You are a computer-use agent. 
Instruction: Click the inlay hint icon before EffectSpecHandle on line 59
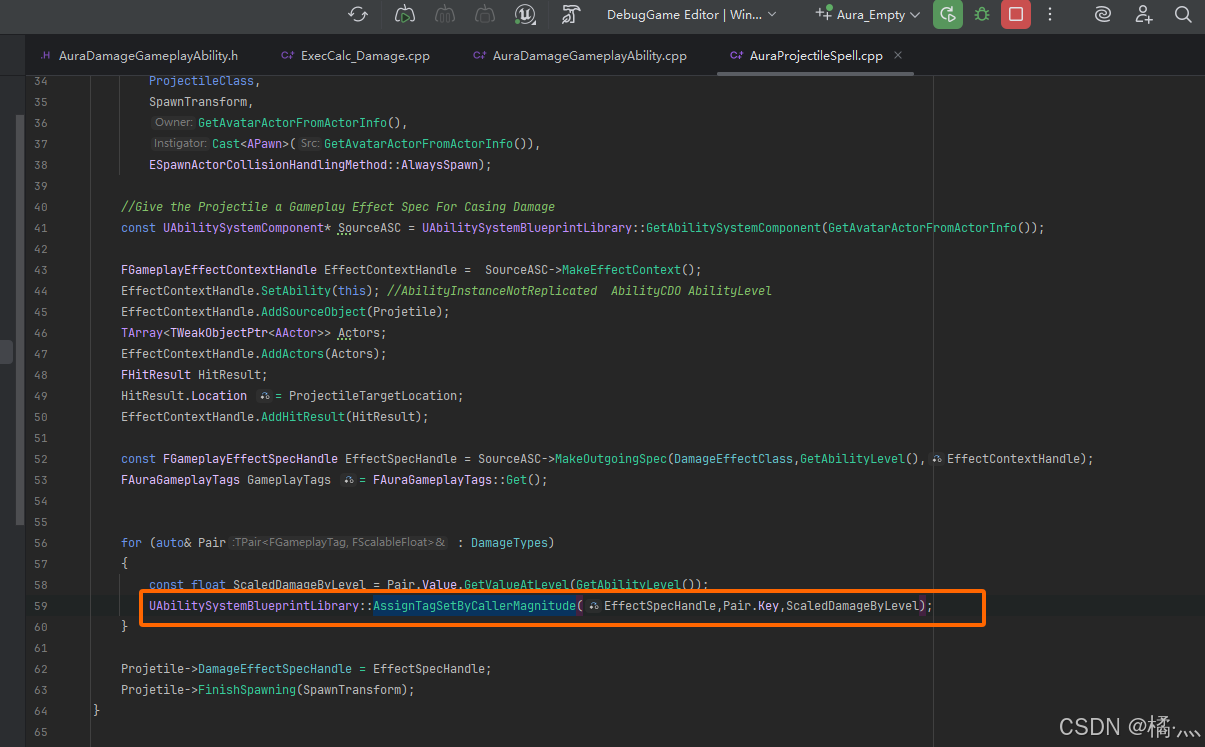[594, 606]
